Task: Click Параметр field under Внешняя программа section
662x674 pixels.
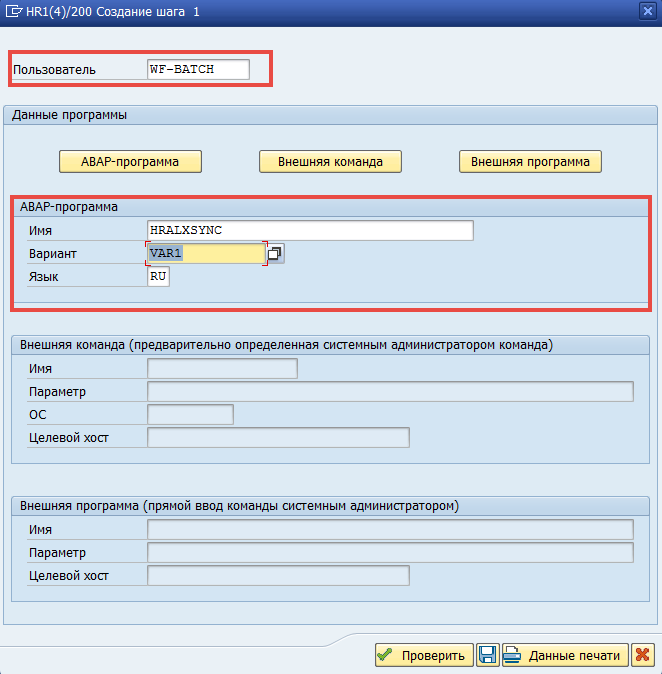Action: (390, 552)
